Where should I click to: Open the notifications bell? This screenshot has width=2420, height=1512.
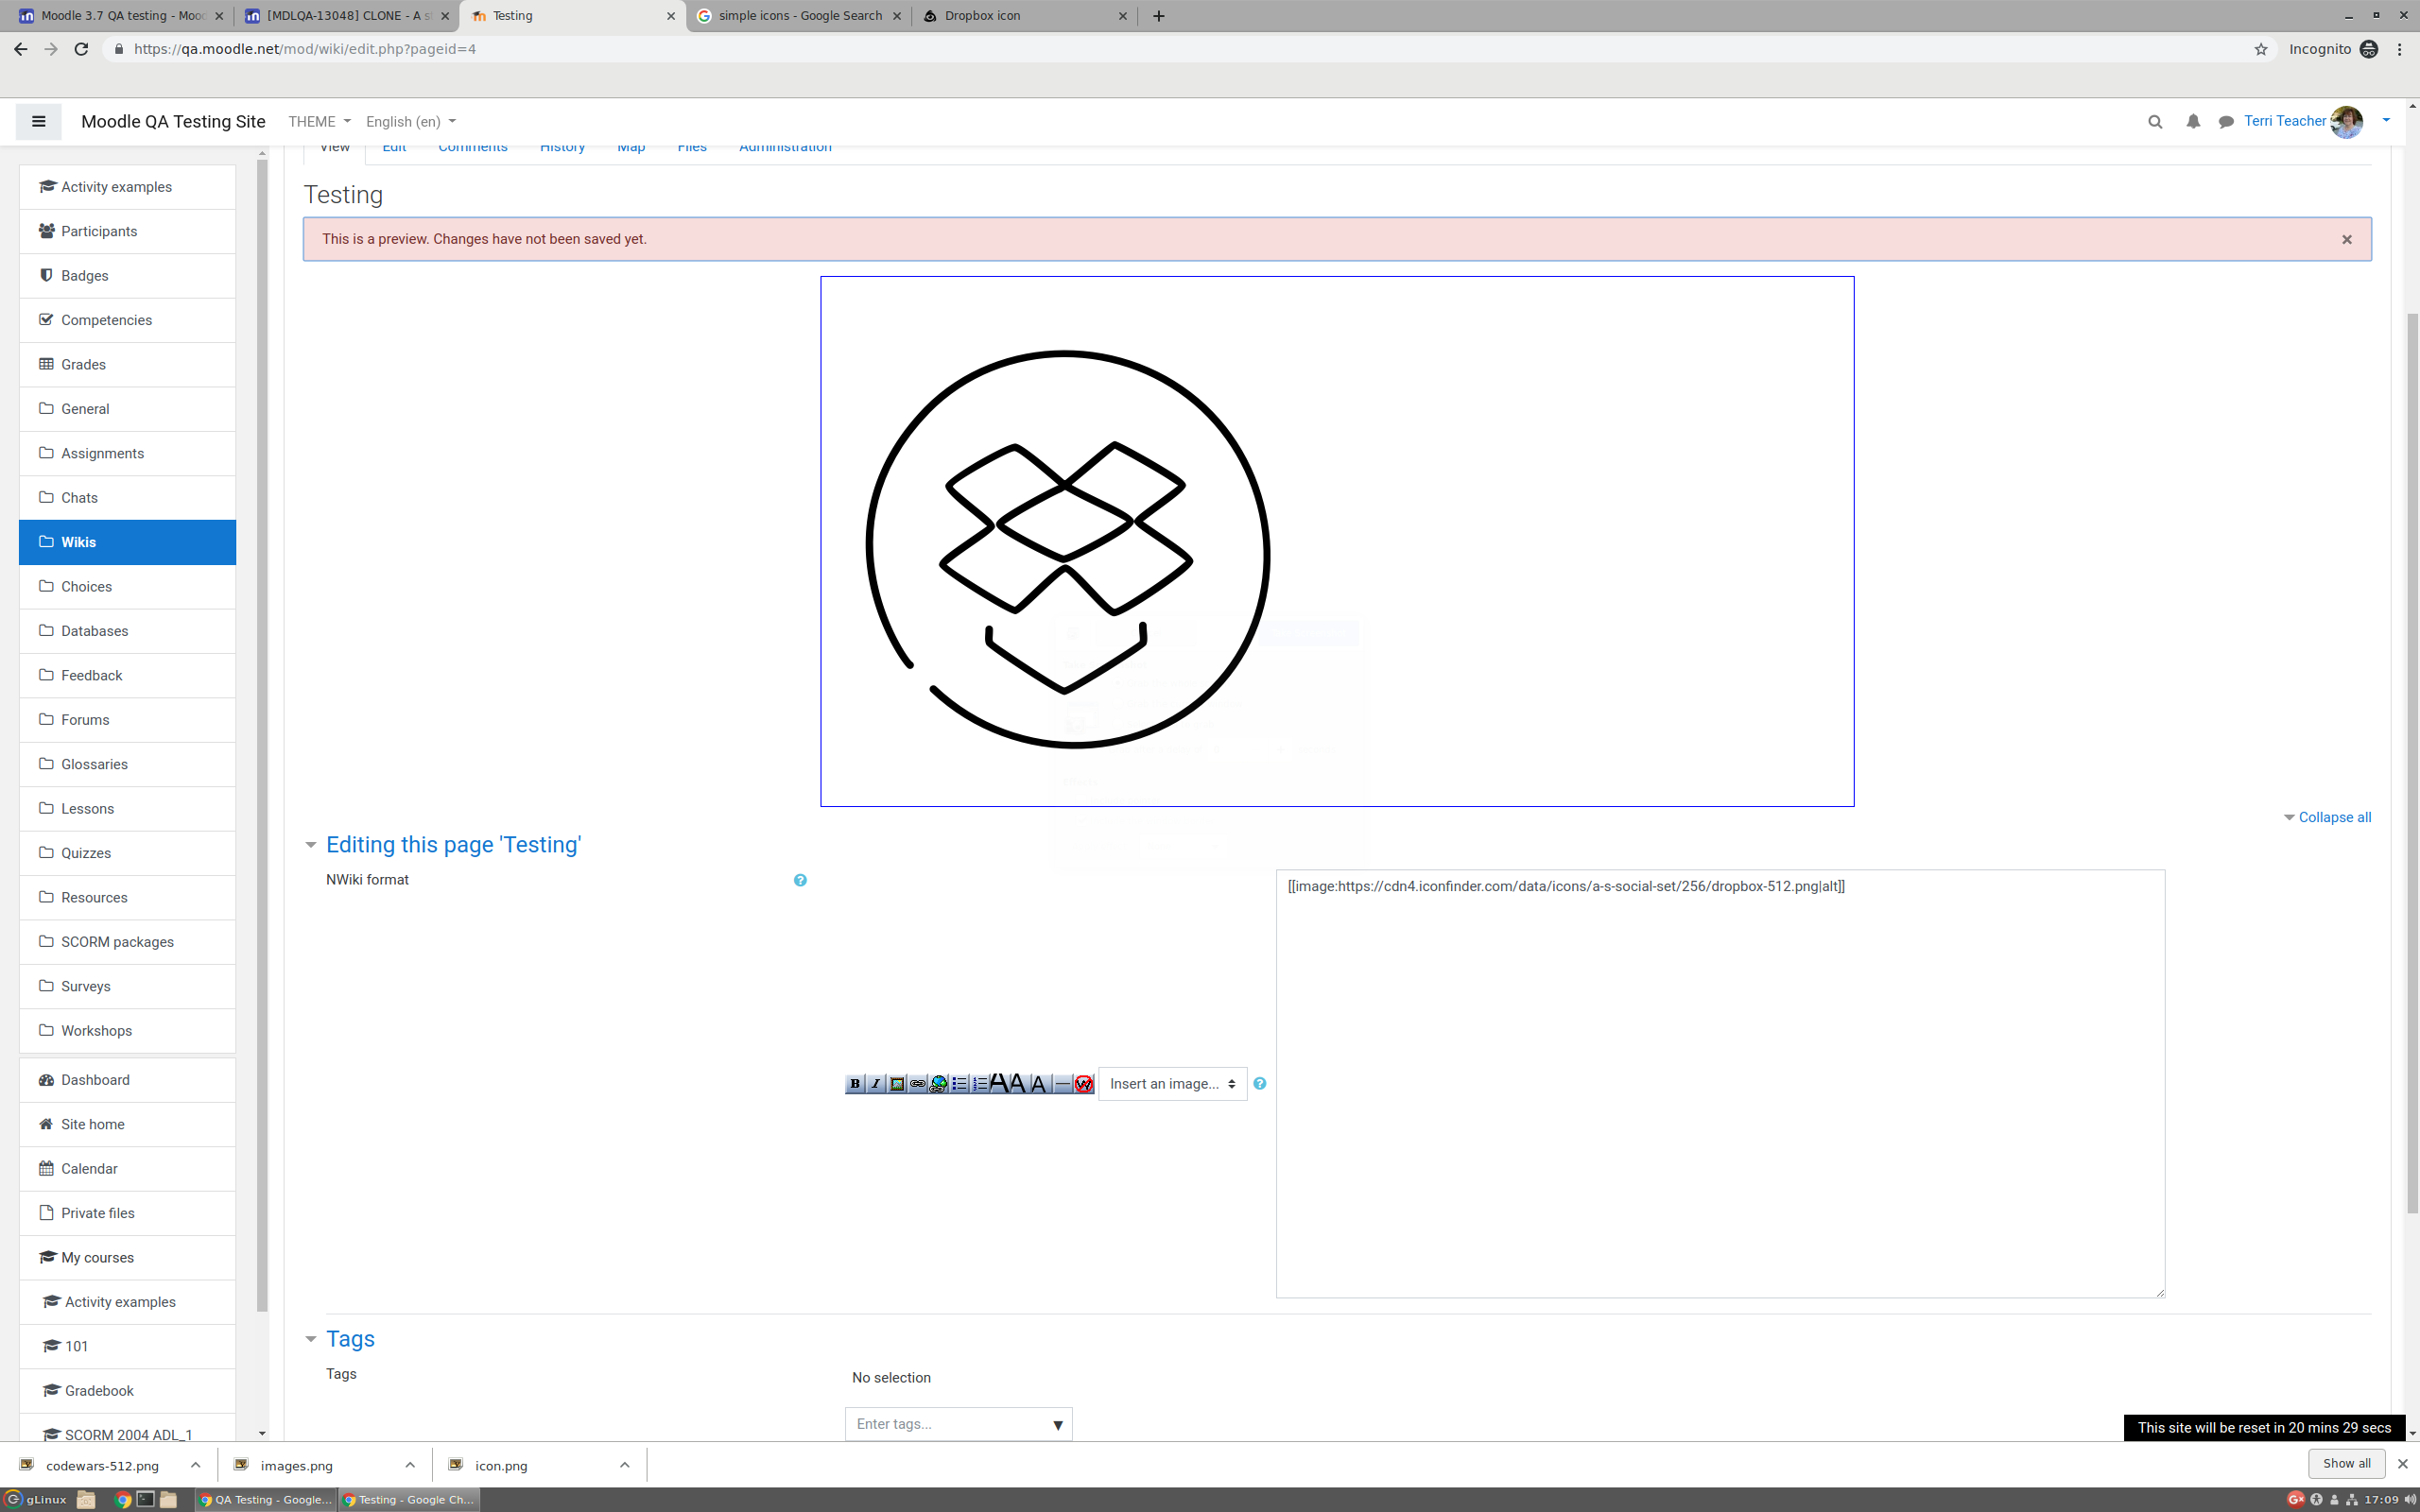(x=2192, y=121)
